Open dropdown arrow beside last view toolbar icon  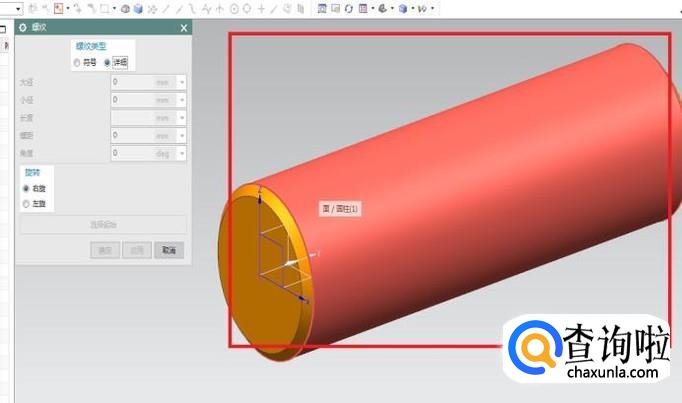pos(432,8)
